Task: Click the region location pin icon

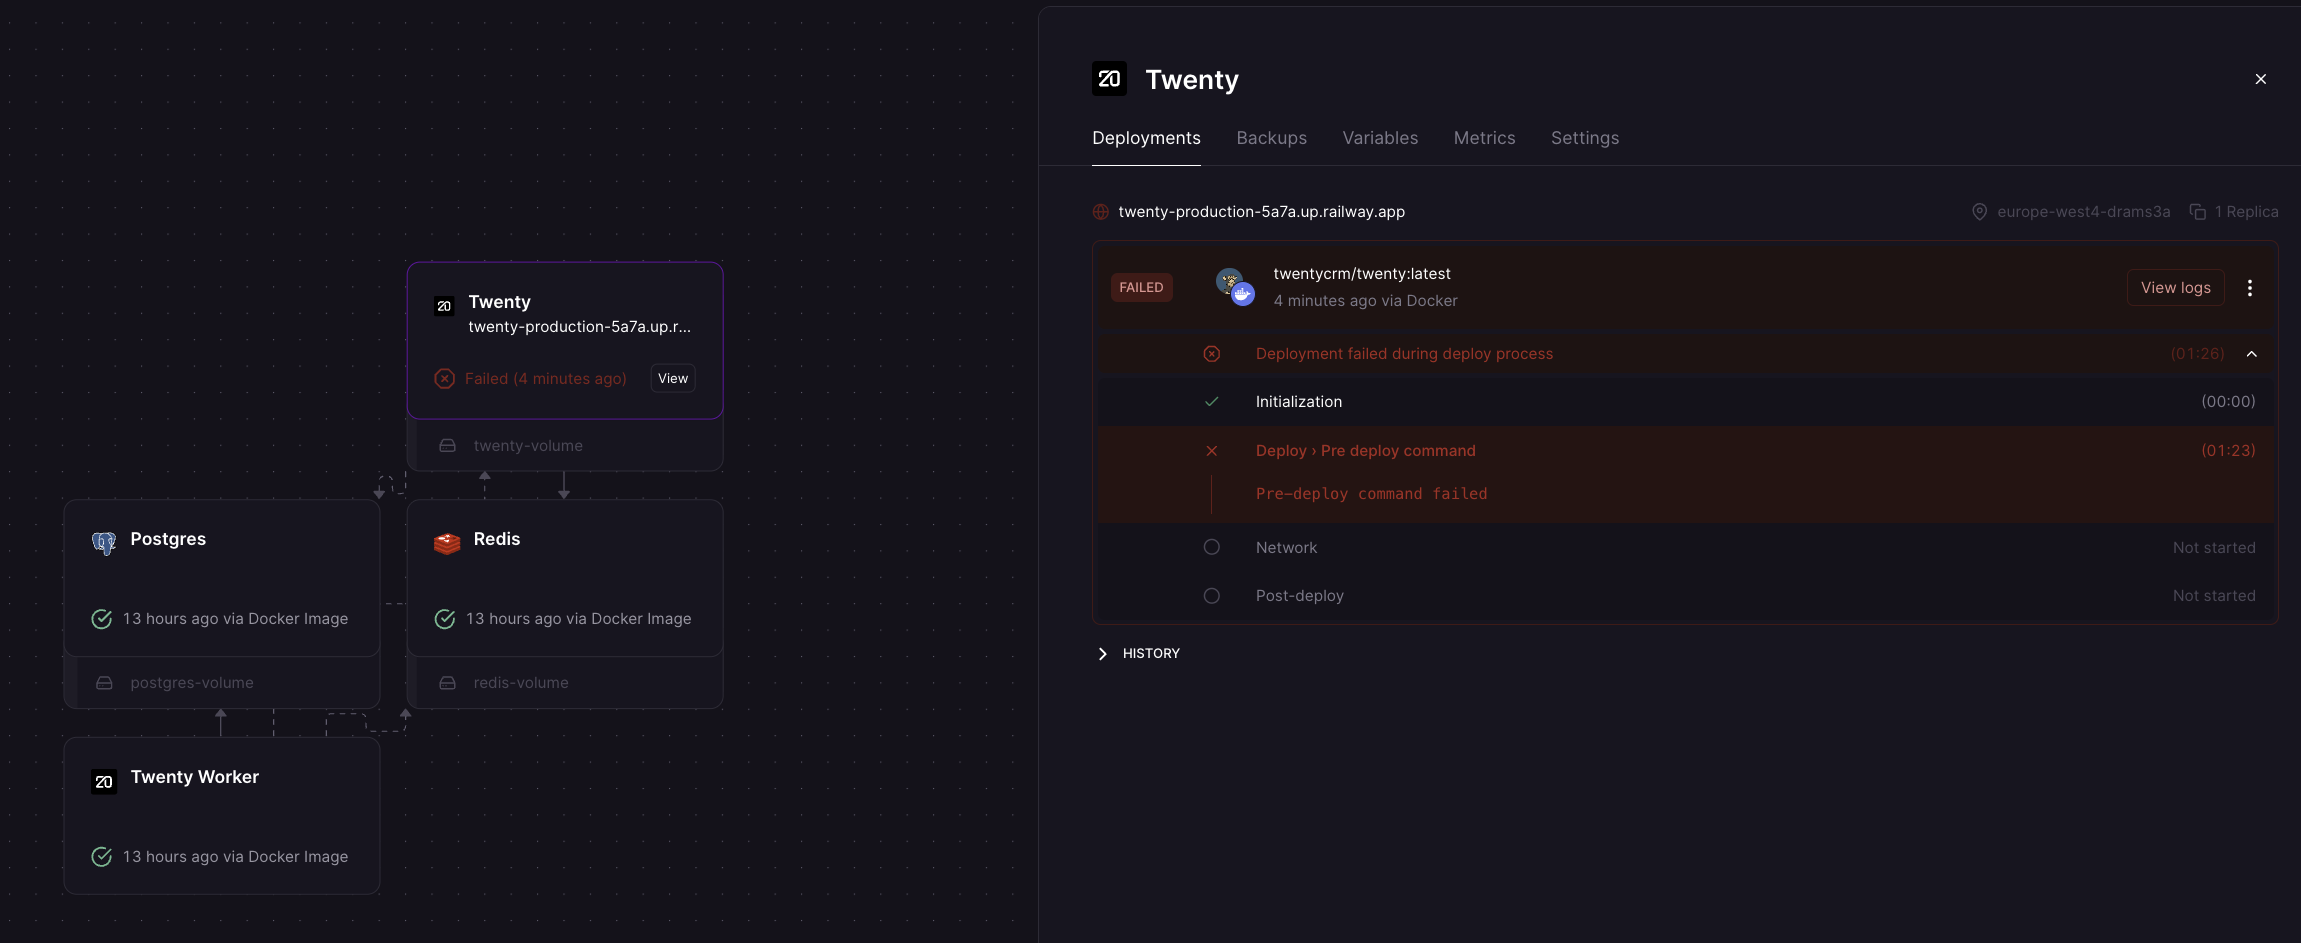Action: [x=1979, y=212]
